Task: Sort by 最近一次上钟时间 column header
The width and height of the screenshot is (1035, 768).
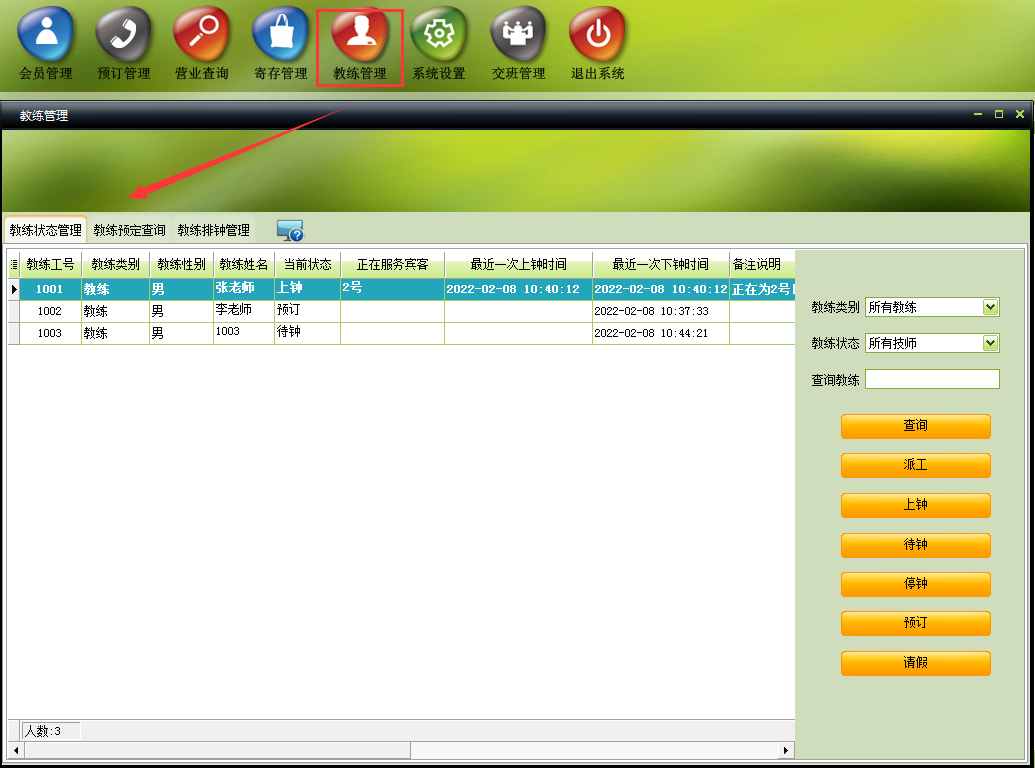Action: [518, 265]
